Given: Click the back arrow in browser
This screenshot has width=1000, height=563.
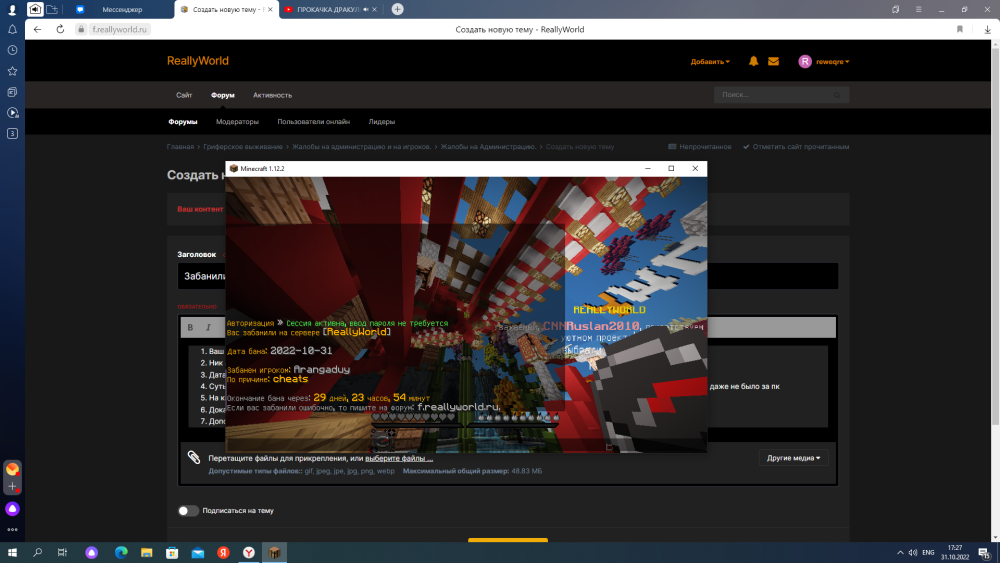Looking at the screenshot, I should (x=38, y=29).
